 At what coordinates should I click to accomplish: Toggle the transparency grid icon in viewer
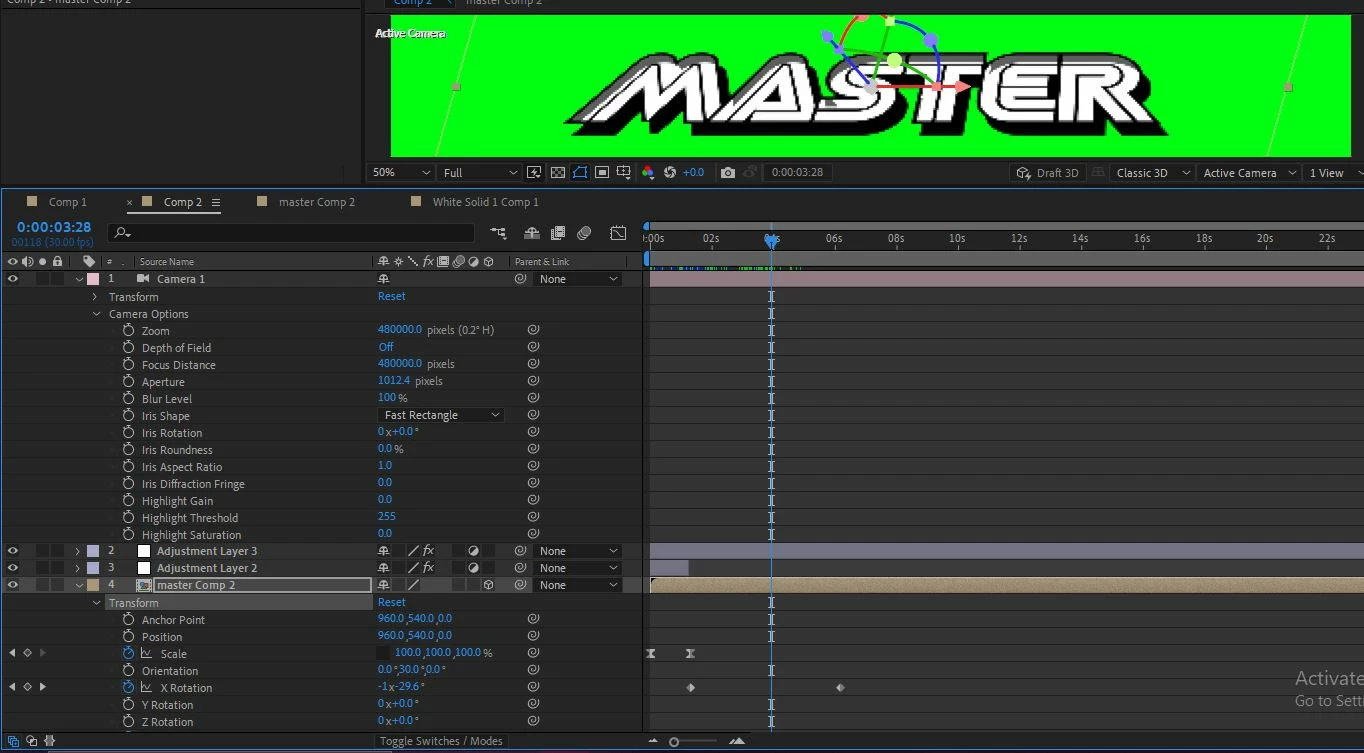[x=558, y=173]
